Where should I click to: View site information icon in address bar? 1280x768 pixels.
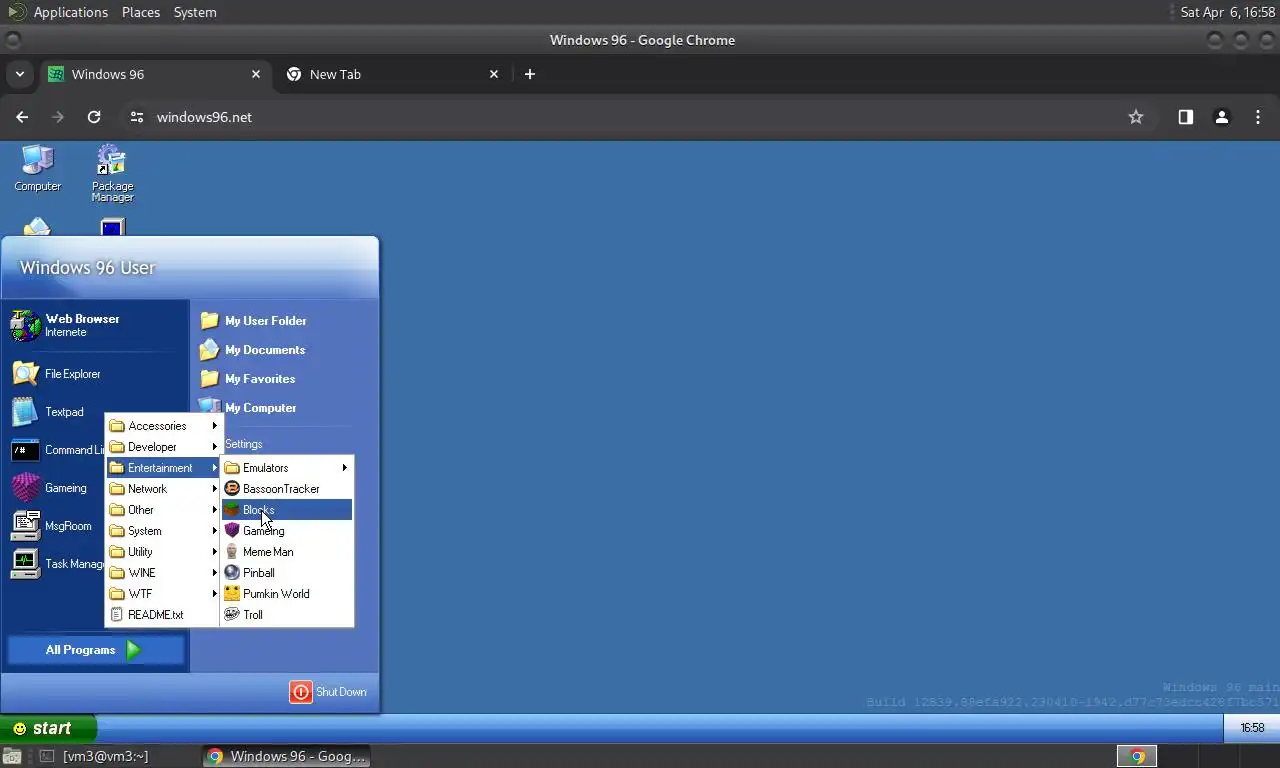[137, 117]
